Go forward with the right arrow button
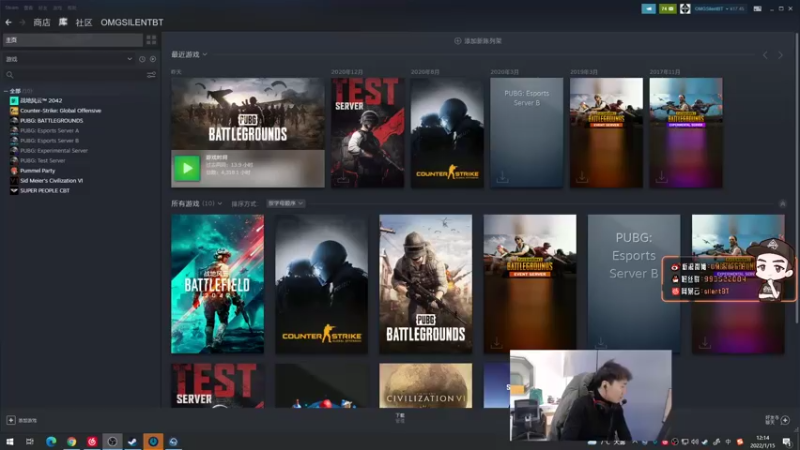This screenshot has width=800, height=450. click(22, 22)
